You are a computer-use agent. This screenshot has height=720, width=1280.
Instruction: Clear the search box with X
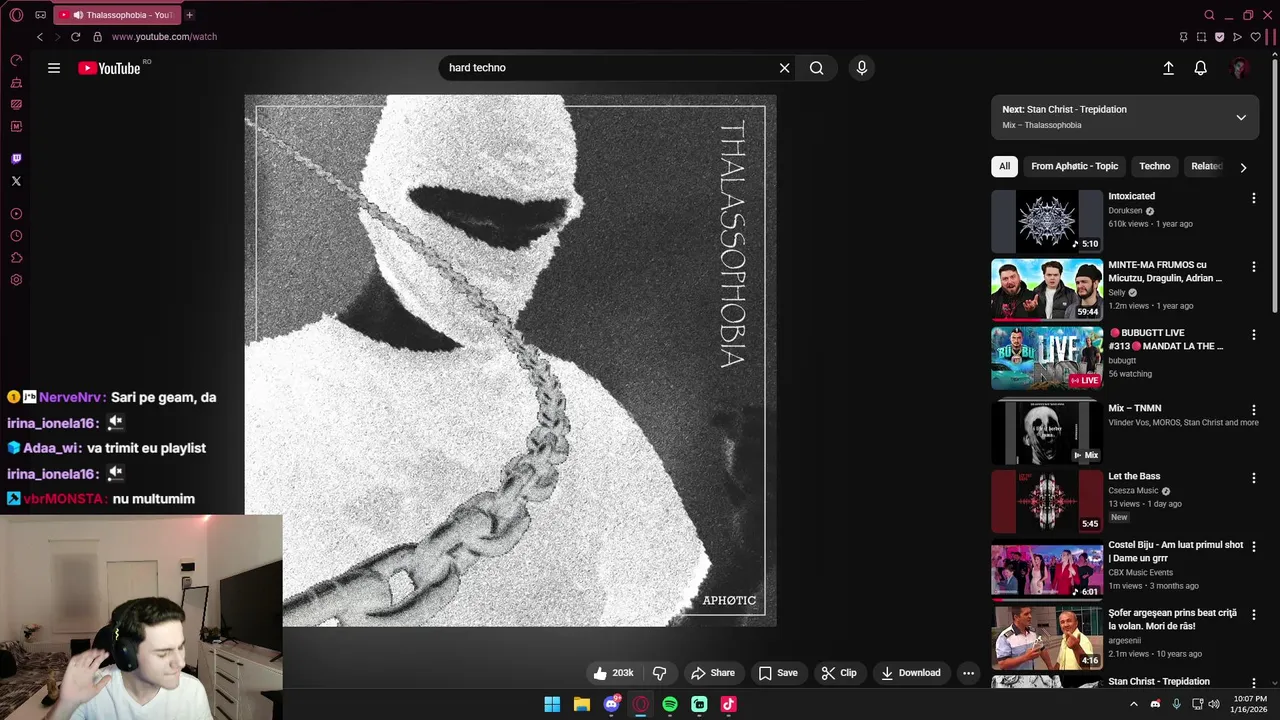click(785, 68)
